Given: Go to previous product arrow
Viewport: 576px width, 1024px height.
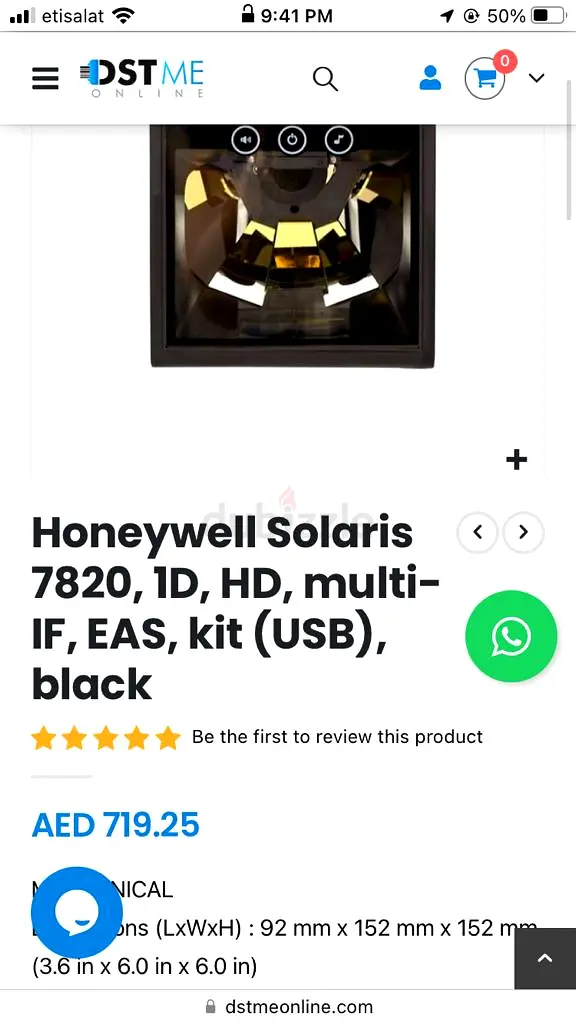Looking at the screenshot, I should [x=477, y=532].
